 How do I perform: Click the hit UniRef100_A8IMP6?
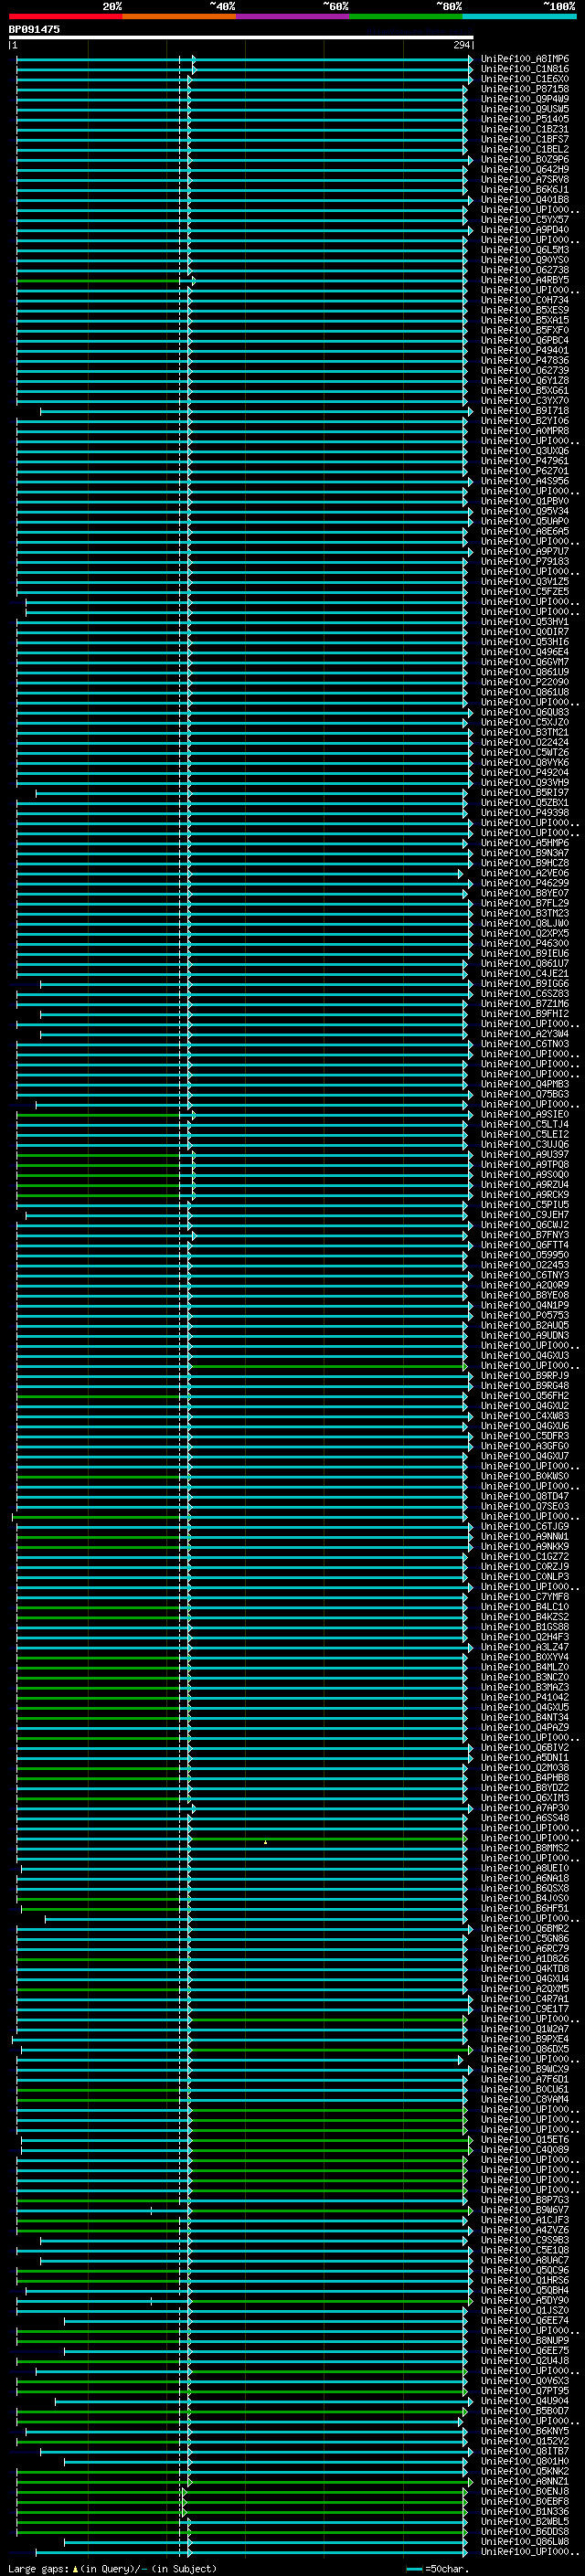pos(525,59)
